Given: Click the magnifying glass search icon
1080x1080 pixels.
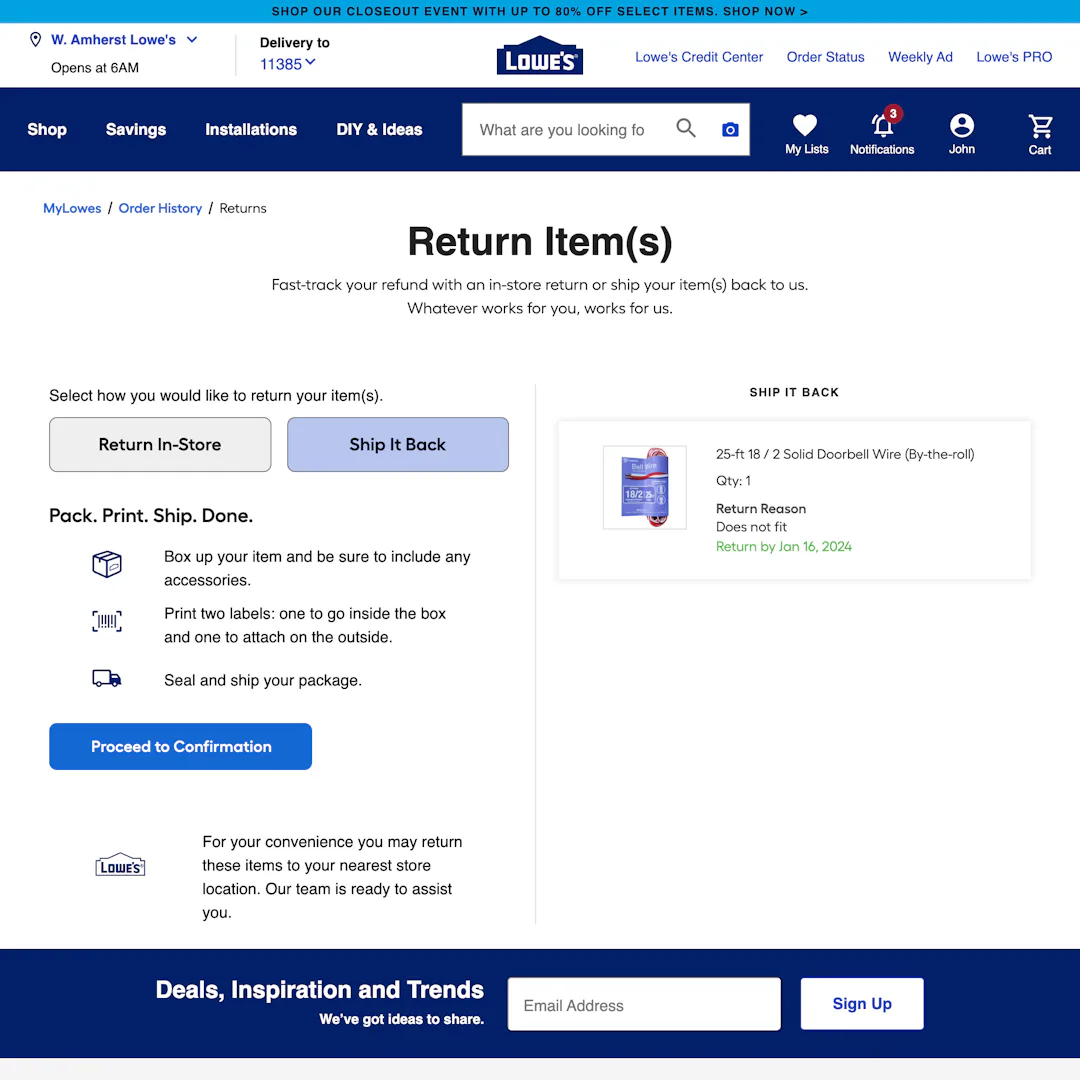Looking at the screenshot, I should tap(686, 129).
